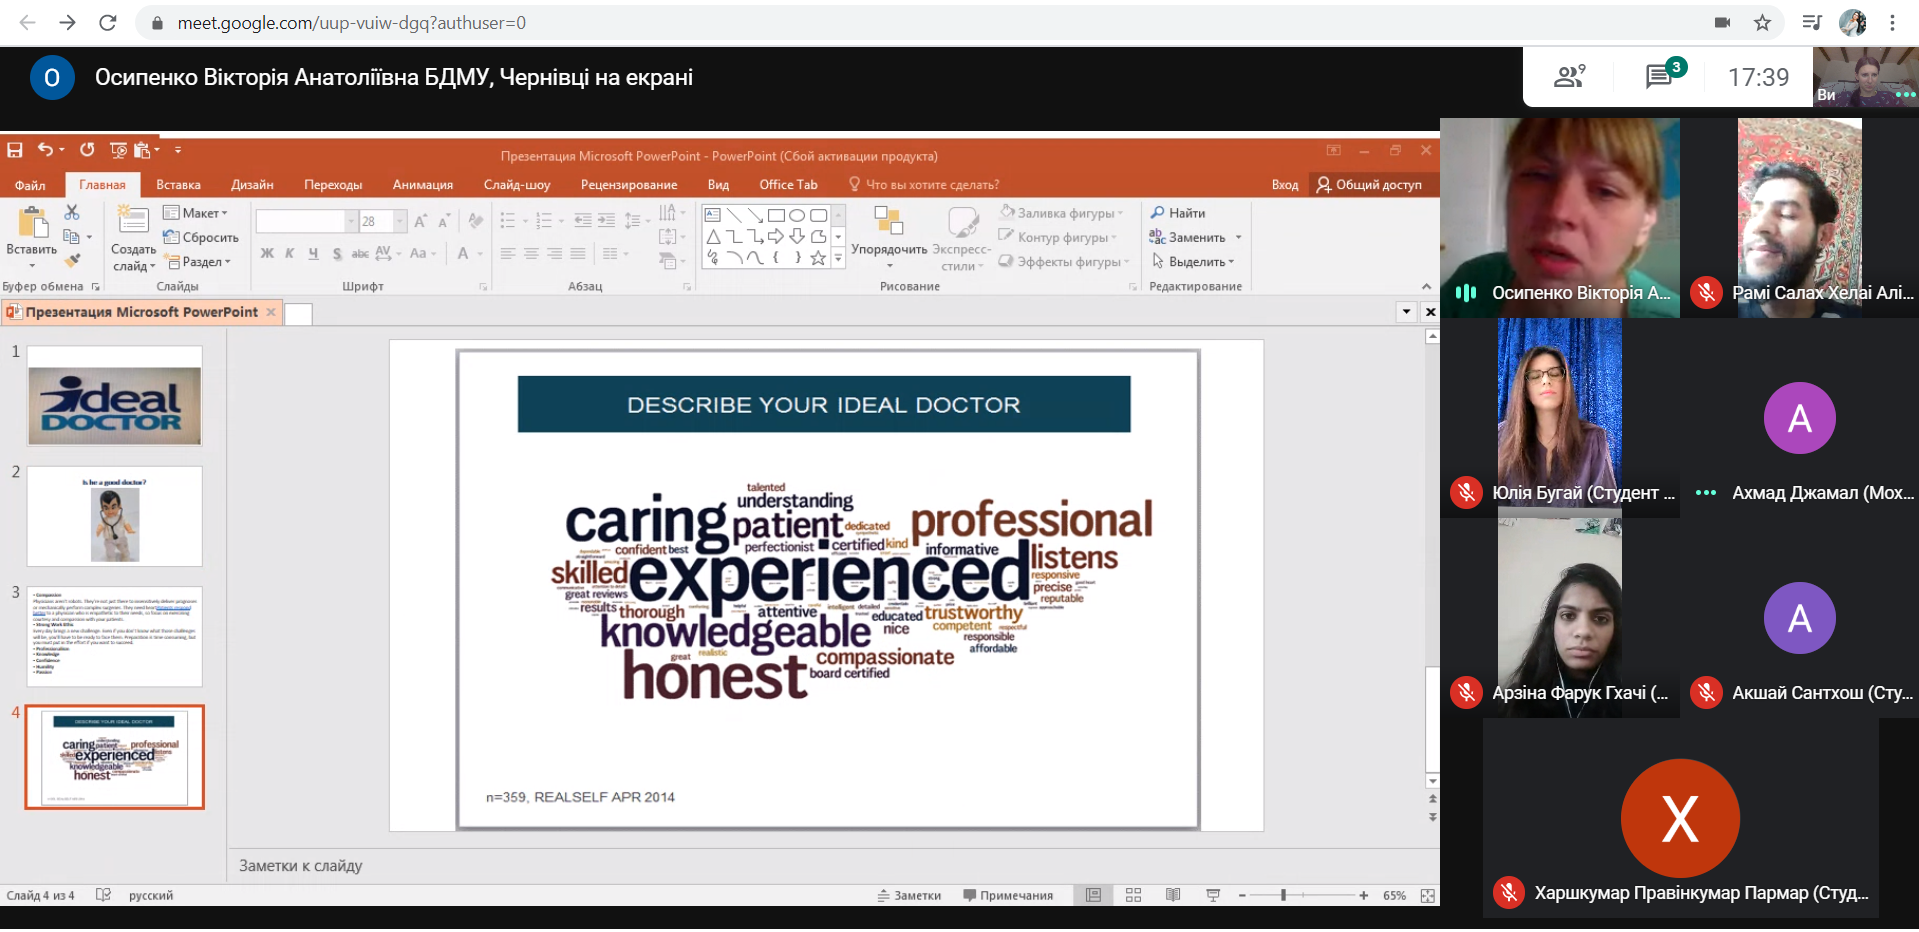This screenshot has width=1919, height=932.
Task: Switch to slide sorter view in status bar
Action: pyautogui.click(x=1133, y=895)
